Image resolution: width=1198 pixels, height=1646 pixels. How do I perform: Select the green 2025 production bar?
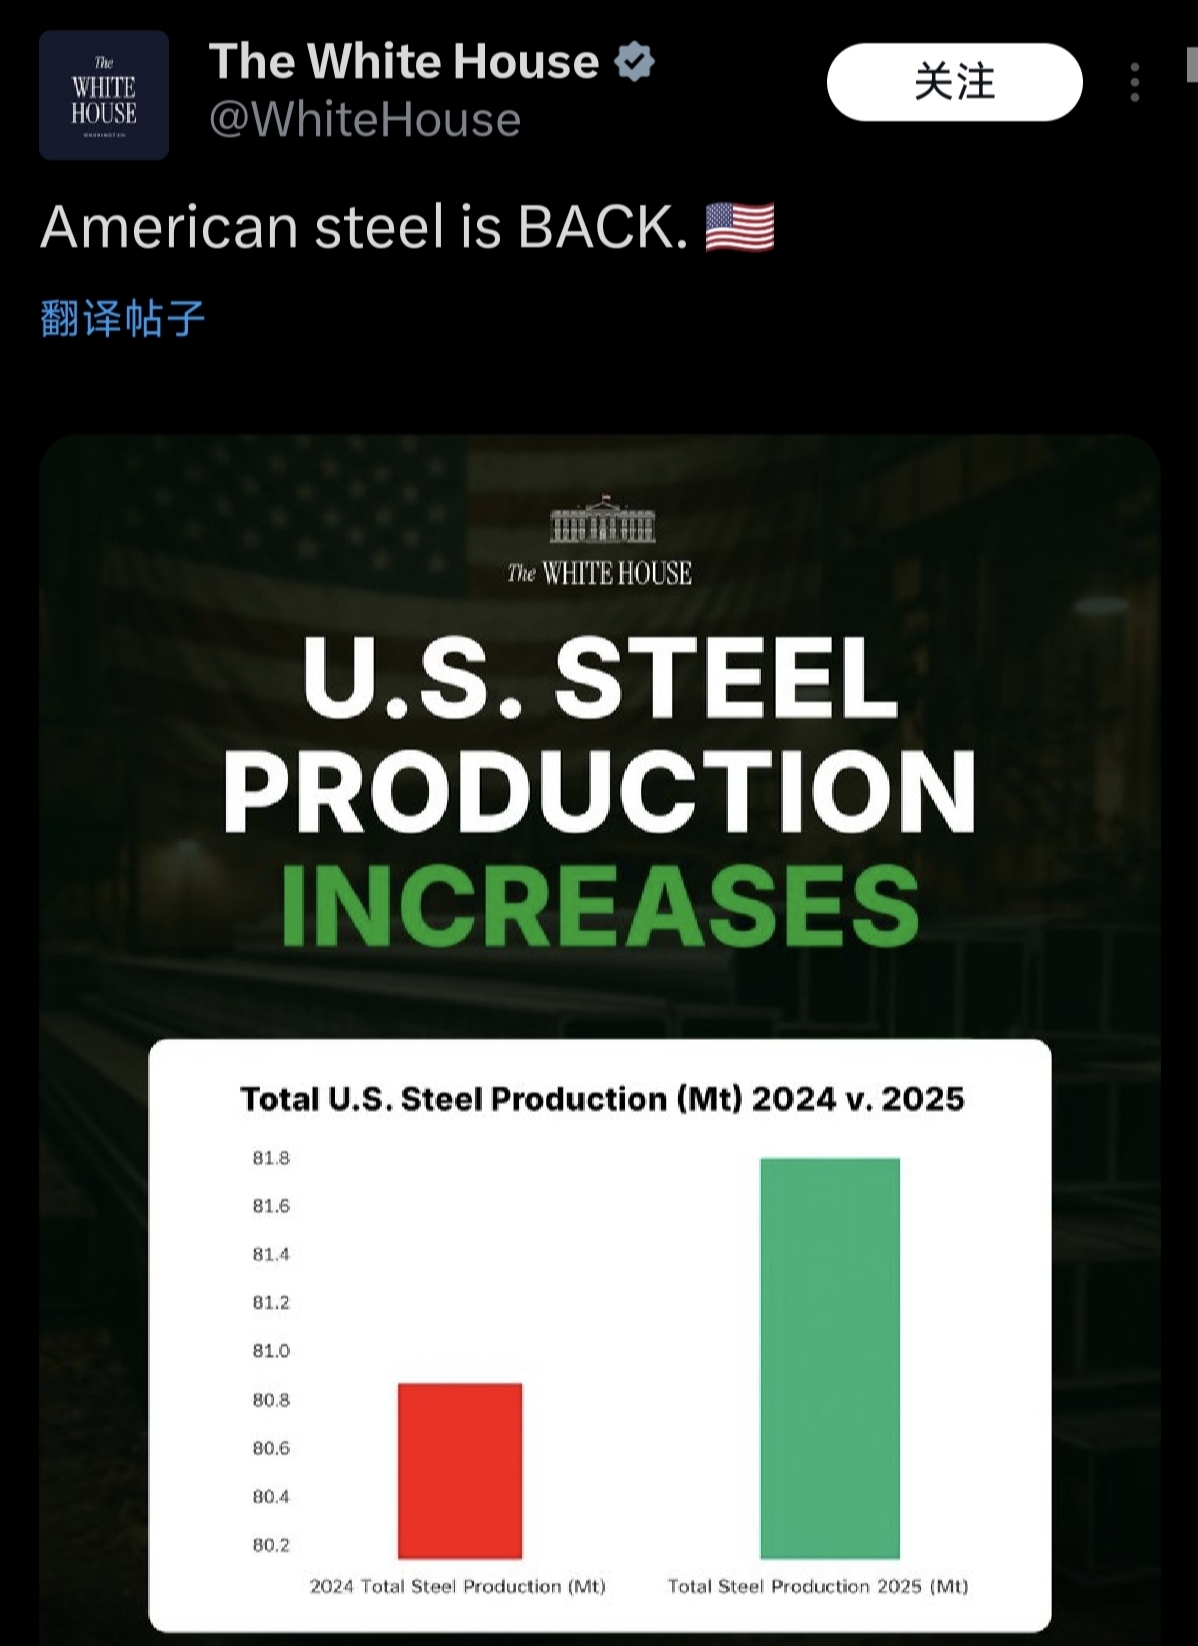(830, 1358)
